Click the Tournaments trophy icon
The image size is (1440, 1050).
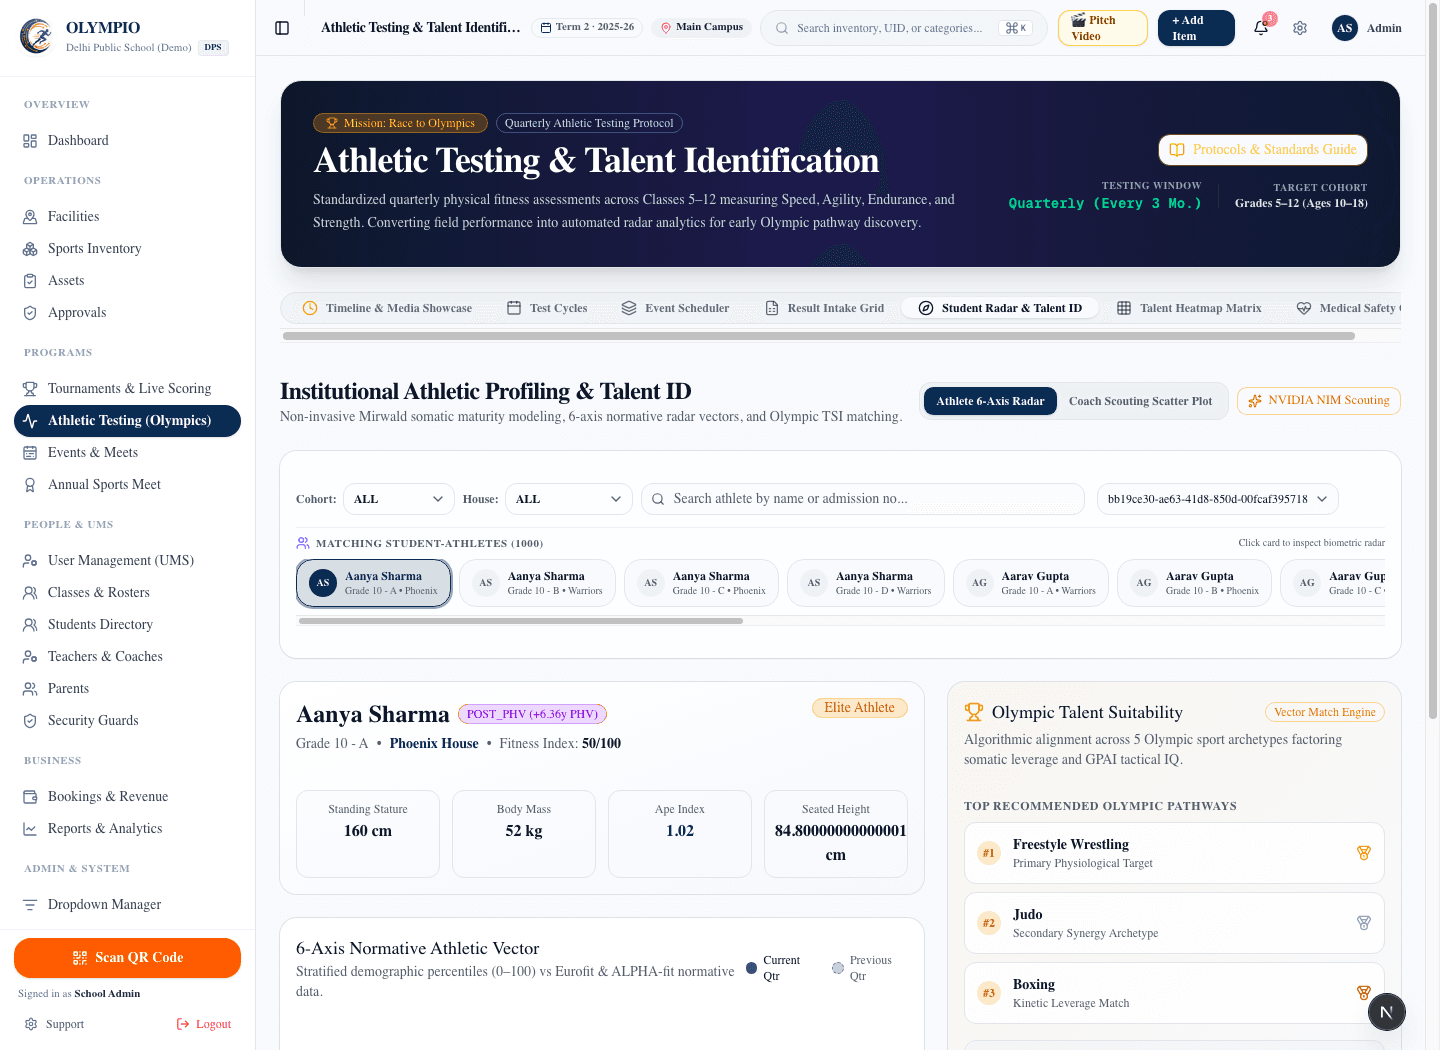tap(30, 389)
